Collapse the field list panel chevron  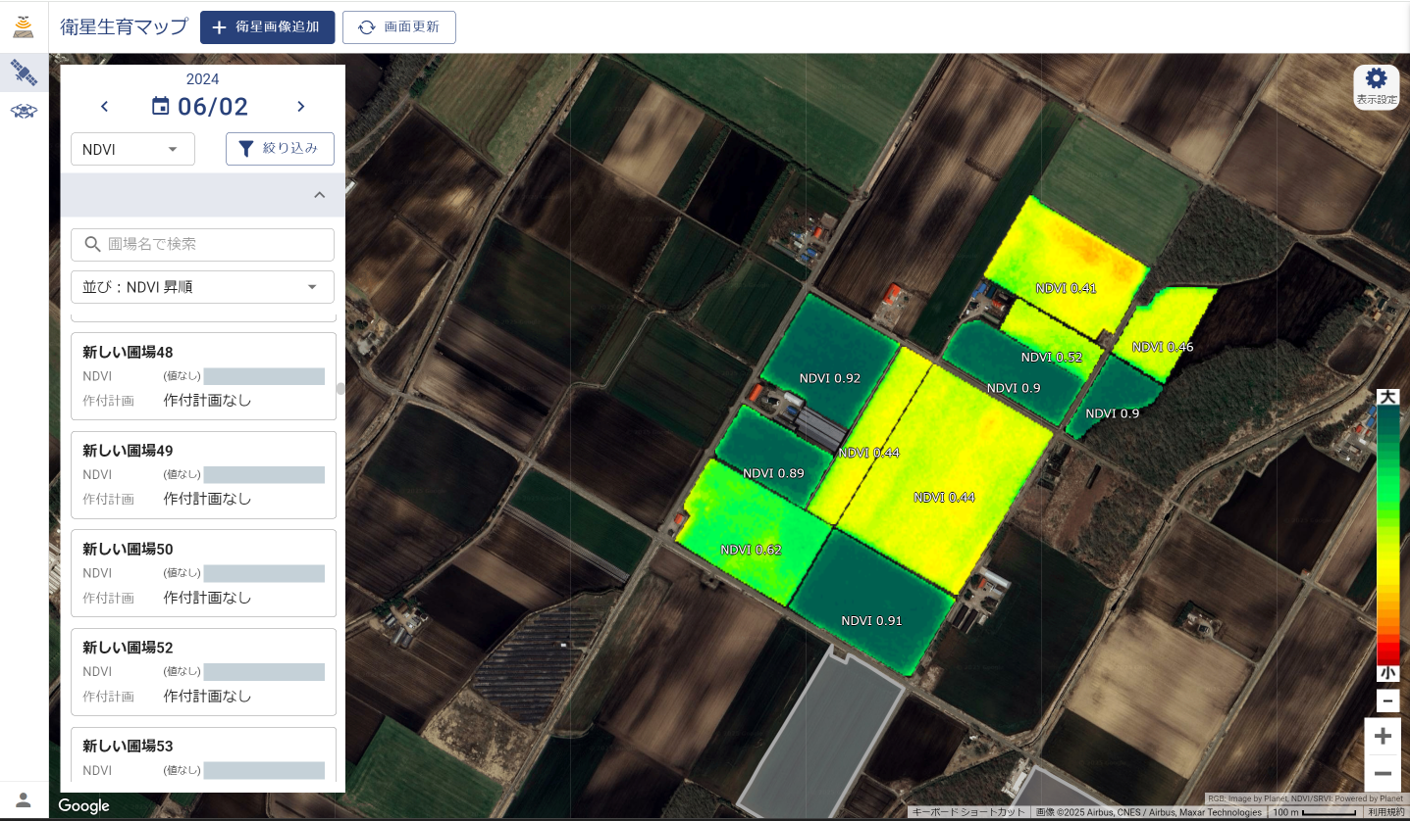coord(319,195)
